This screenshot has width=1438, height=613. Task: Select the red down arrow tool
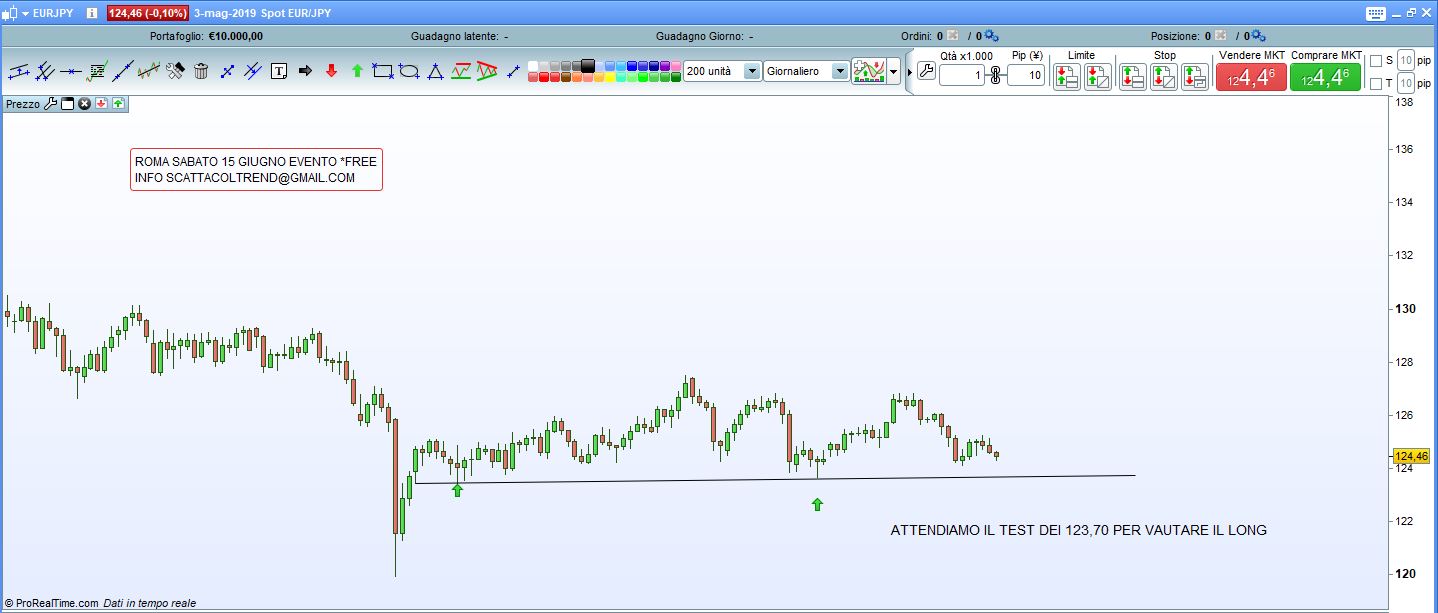coord(331,71)
